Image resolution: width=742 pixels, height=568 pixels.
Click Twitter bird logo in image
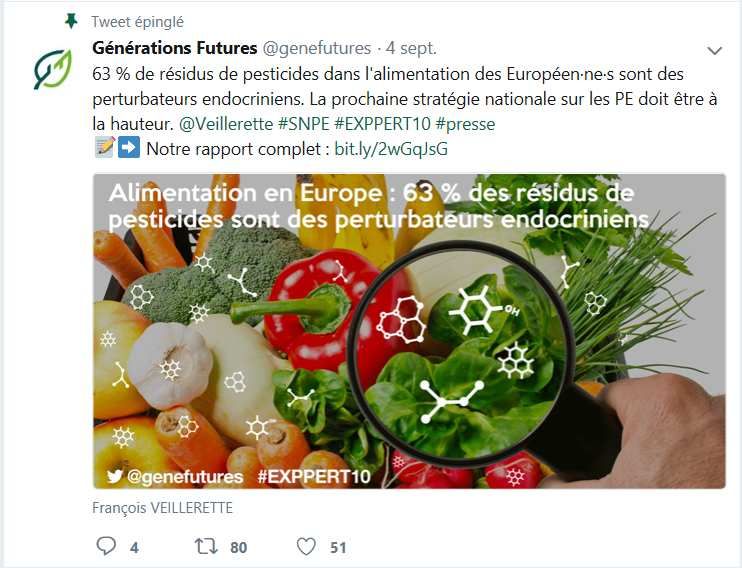point(115,476)
